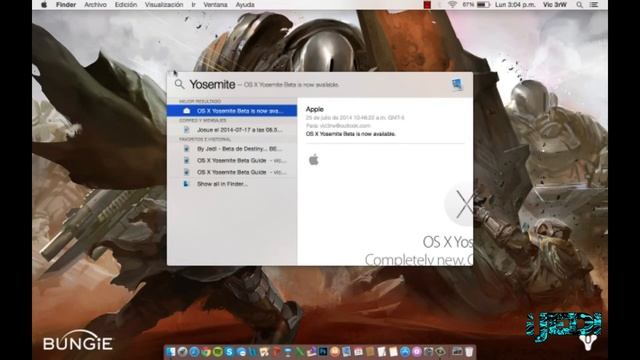
Task: Open the Trash in the Dock
Action: coord(469,351)
